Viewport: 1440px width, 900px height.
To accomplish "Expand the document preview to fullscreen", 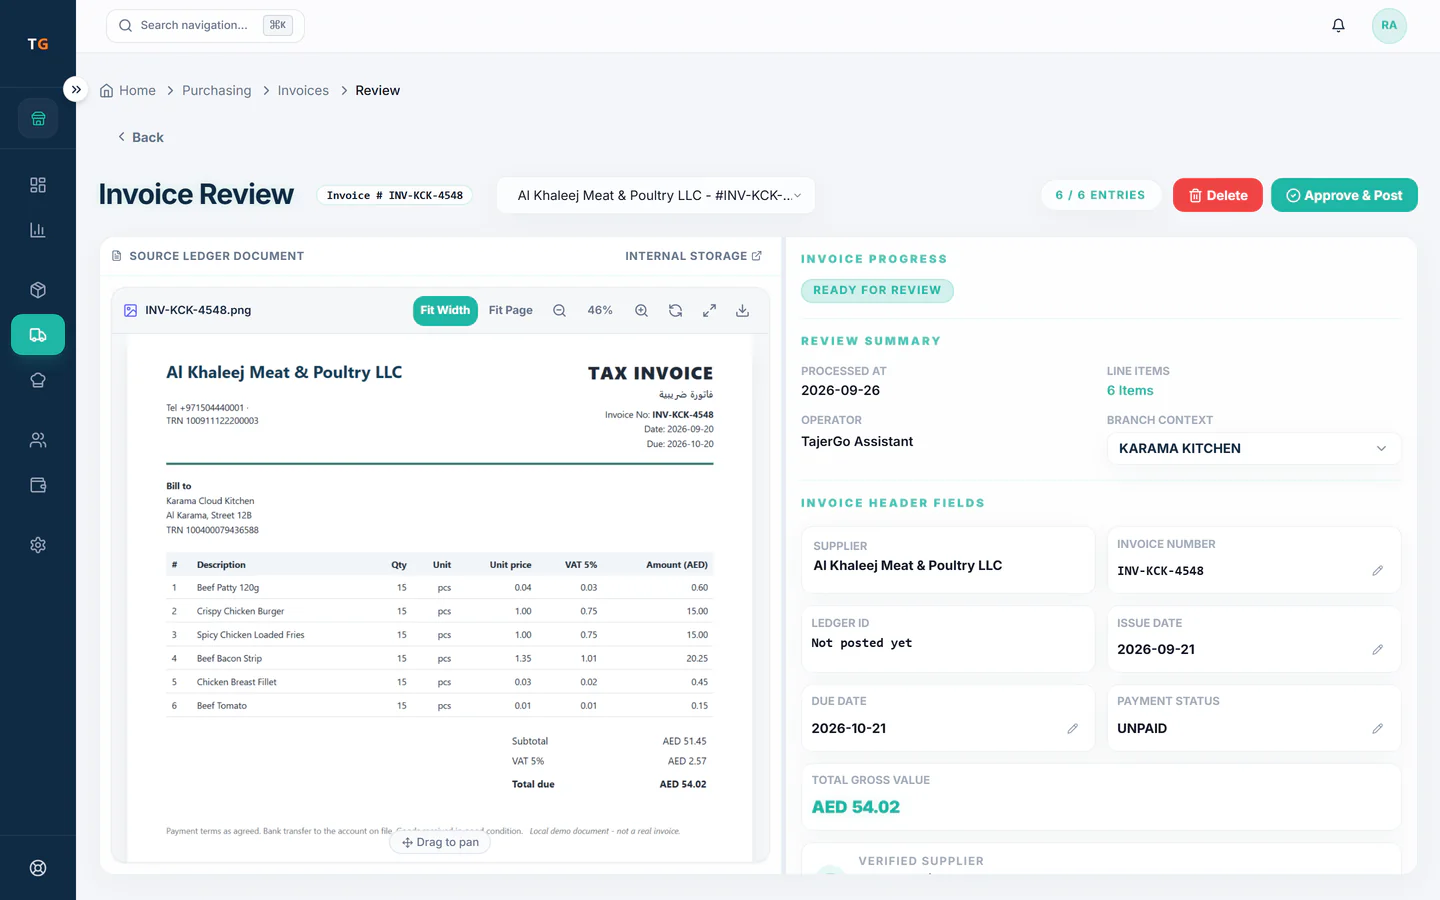I will pyautogui.click(x=709, y=311).
